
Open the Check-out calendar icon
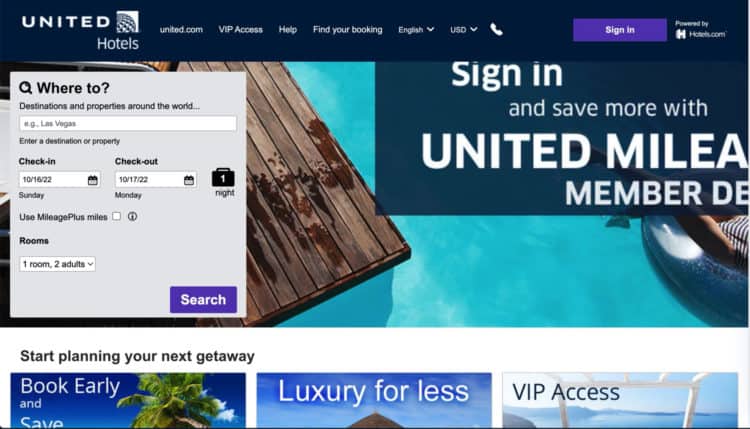[x=189, y=180]
